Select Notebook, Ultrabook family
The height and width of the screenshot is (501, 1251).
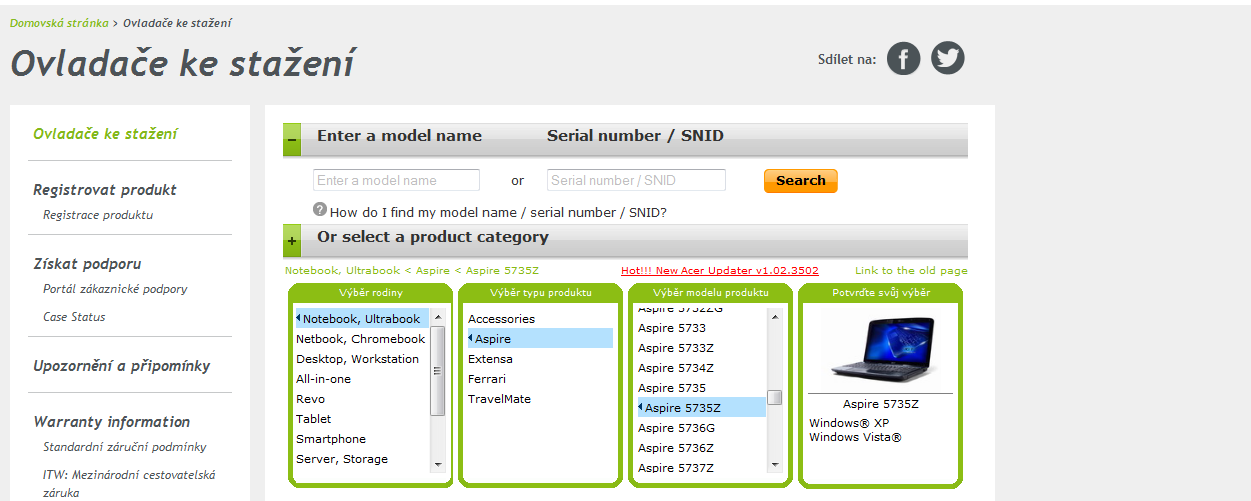tap(362, 319)
